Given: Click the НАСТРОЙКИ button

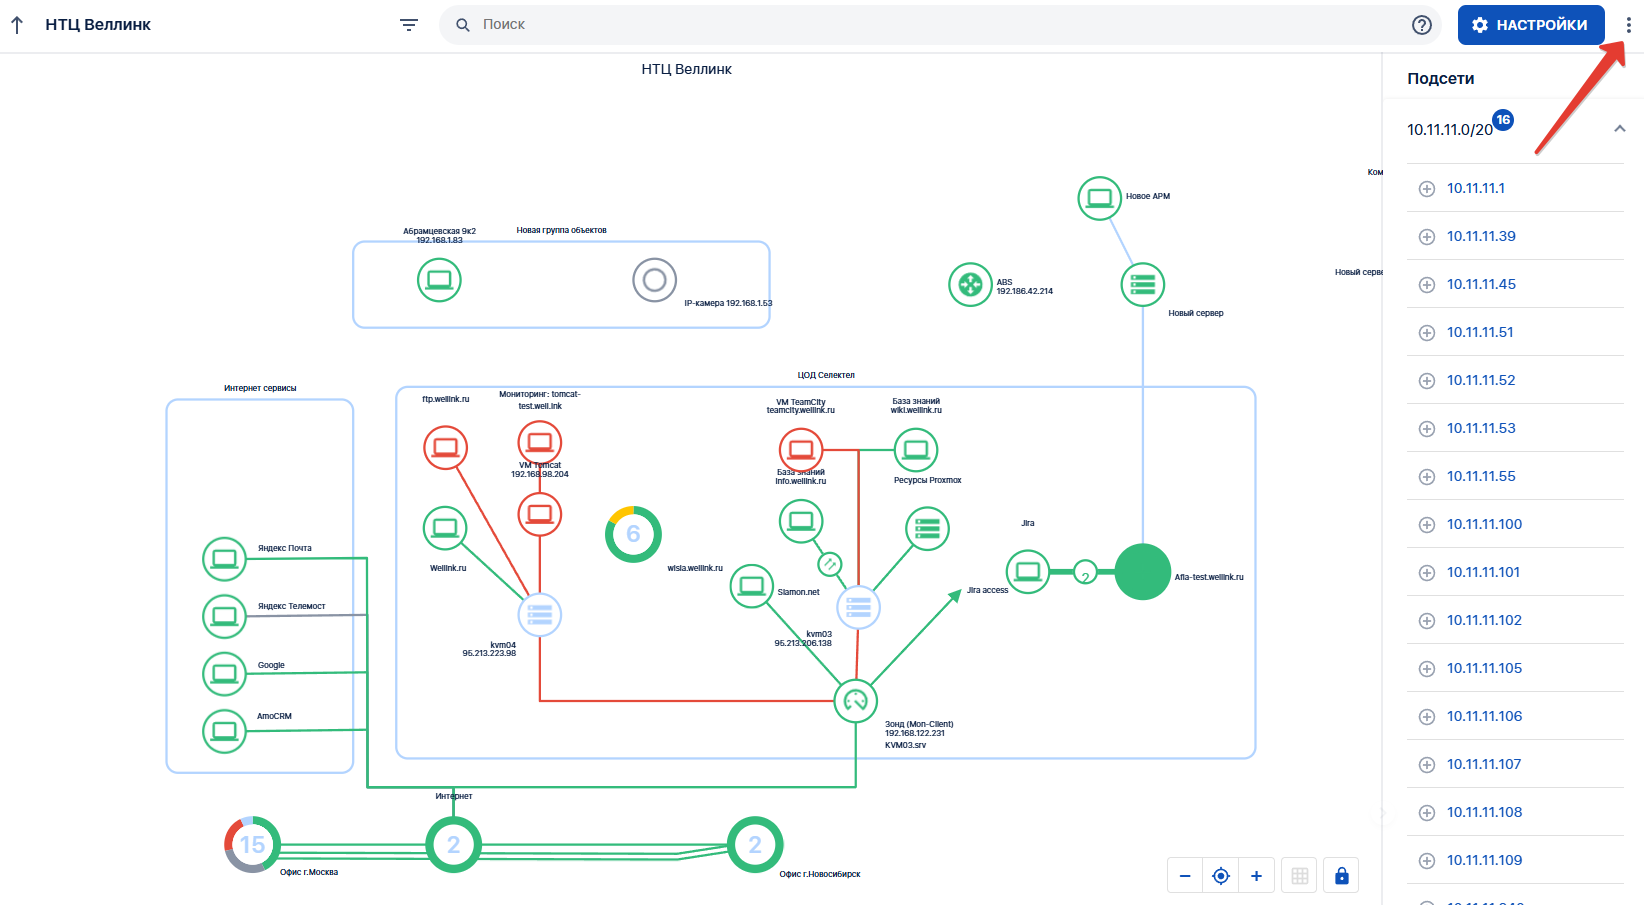Looking at the screenshot, I should click(x=1530, y=25).
